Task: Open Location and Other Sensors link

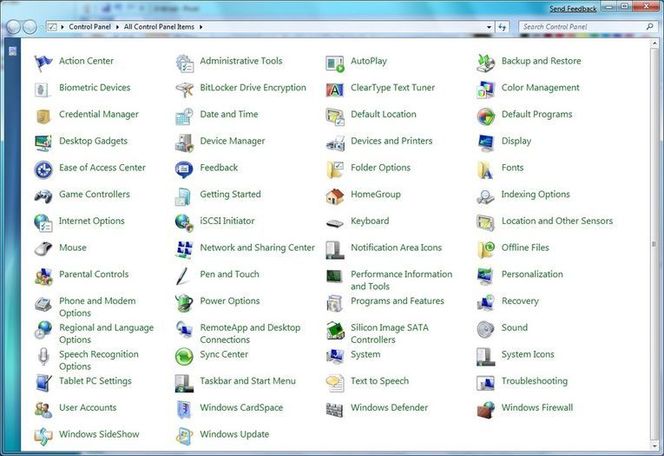Action: (x=557, y=221)
